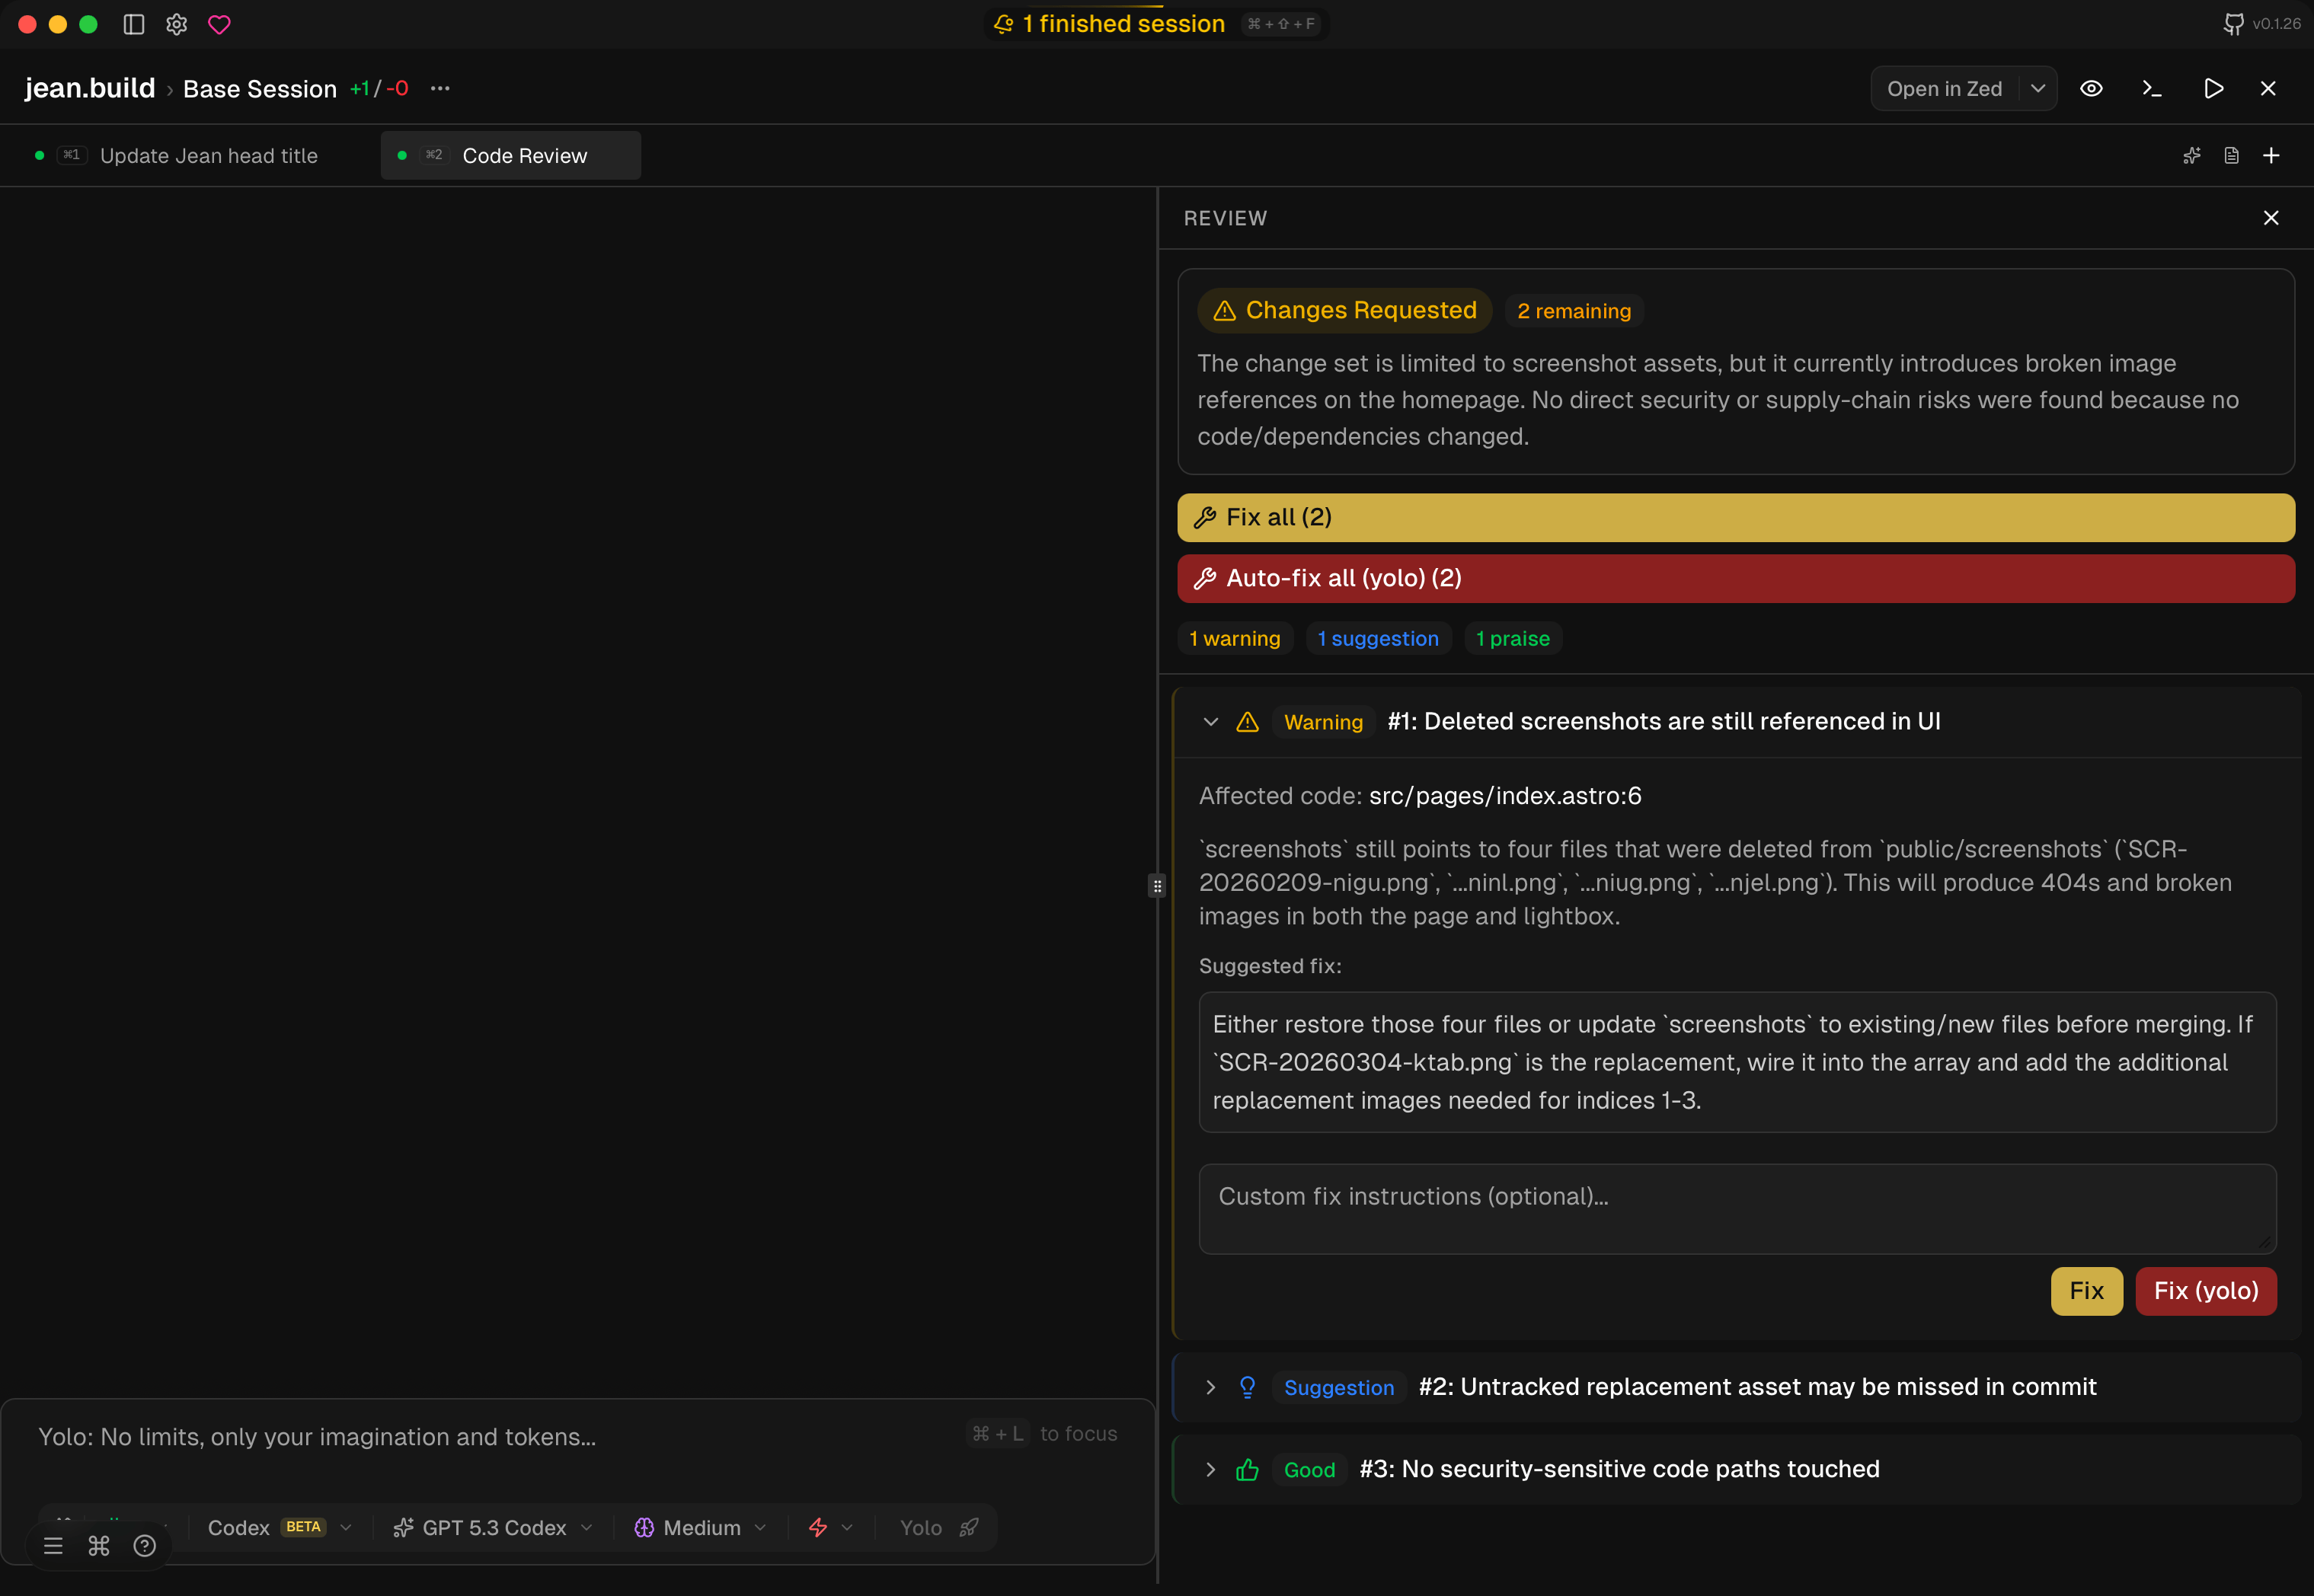Click the GitHub icon in the top right
2314x1596 pixels.
[2233, 23]
